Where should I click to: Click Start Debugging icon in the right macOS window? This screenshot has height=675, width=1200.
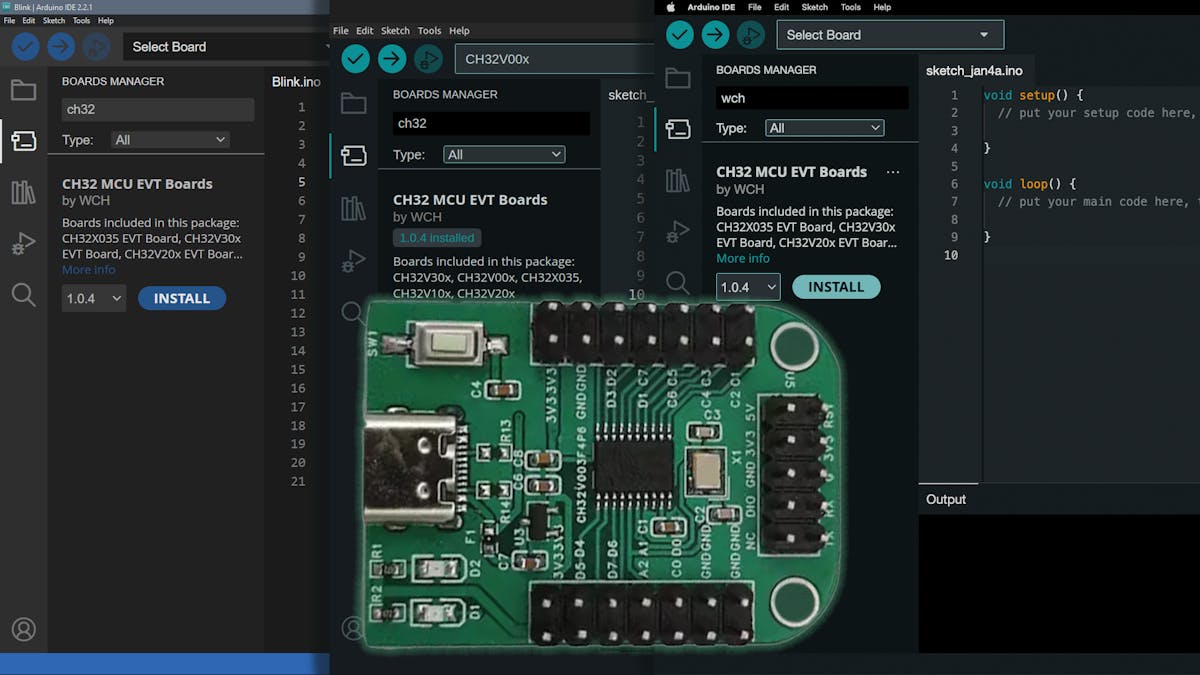pos(750,35)
